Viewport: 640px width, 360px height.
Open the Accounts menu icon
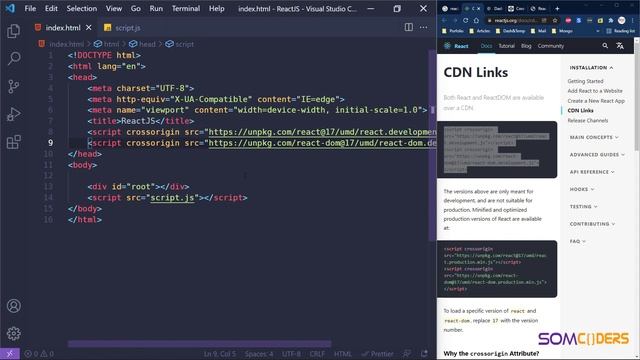point(13,306)
